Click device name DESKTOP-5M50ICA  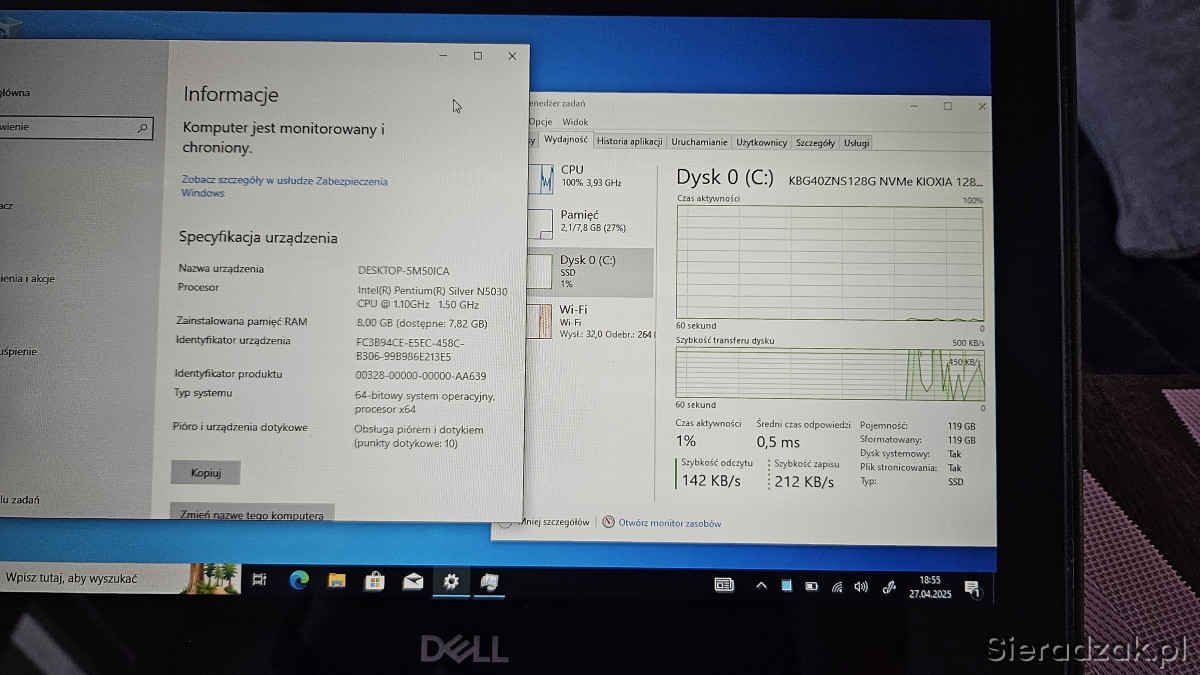point(403,271)
